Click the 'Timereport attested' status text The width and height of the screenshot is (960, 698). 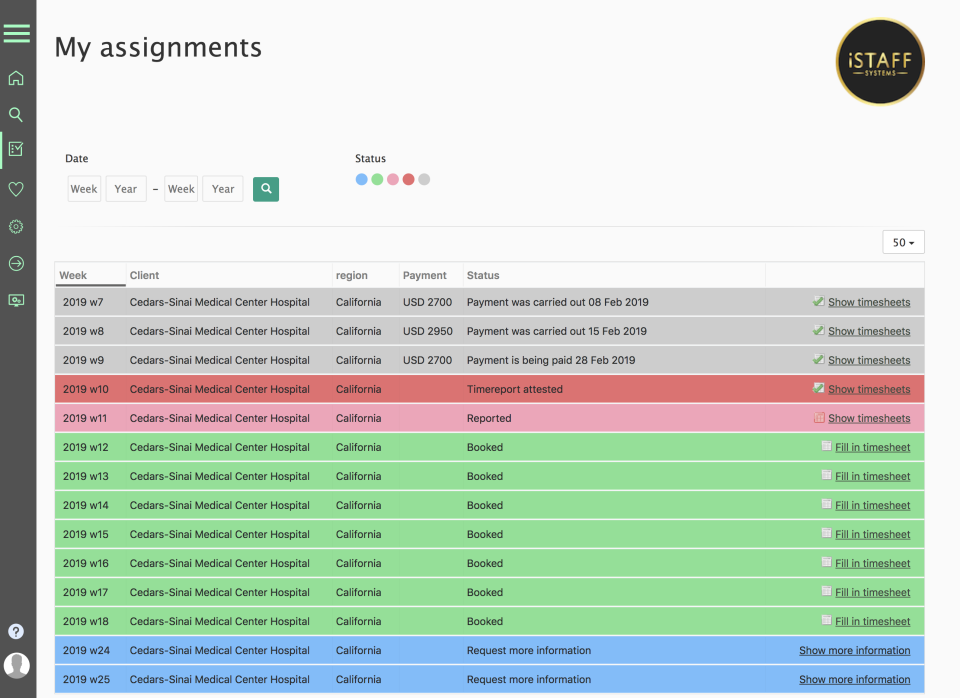point(514,389)
